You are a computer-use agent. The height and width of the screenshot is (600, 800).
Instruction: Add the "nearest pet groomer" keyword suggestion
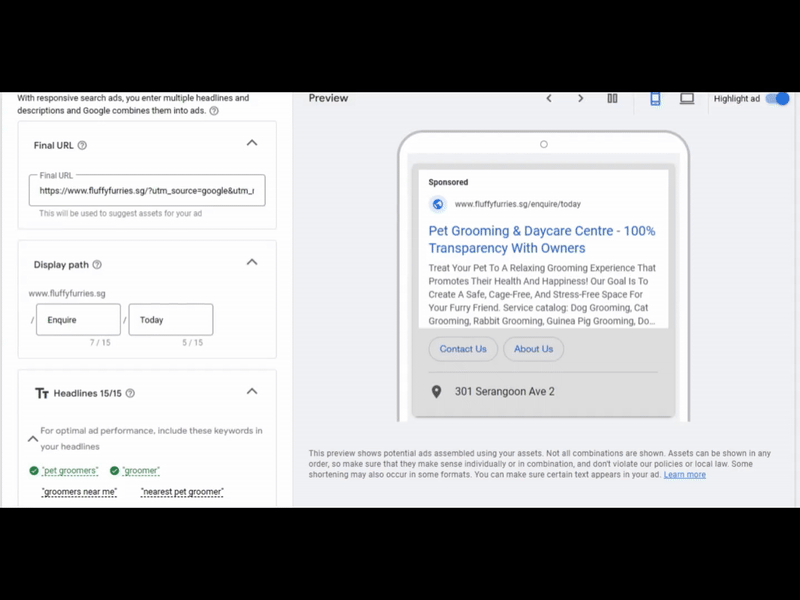click(x=182, y=492)
